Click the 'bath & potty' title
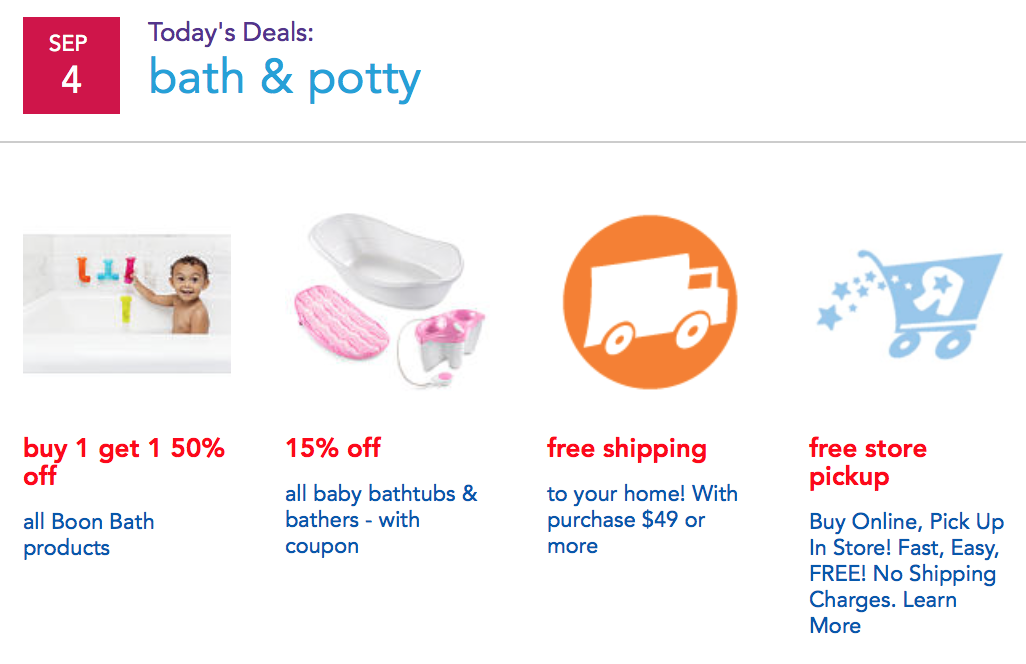The width and height of the screenshot is (1026, 664). click(x=285, y=79)
